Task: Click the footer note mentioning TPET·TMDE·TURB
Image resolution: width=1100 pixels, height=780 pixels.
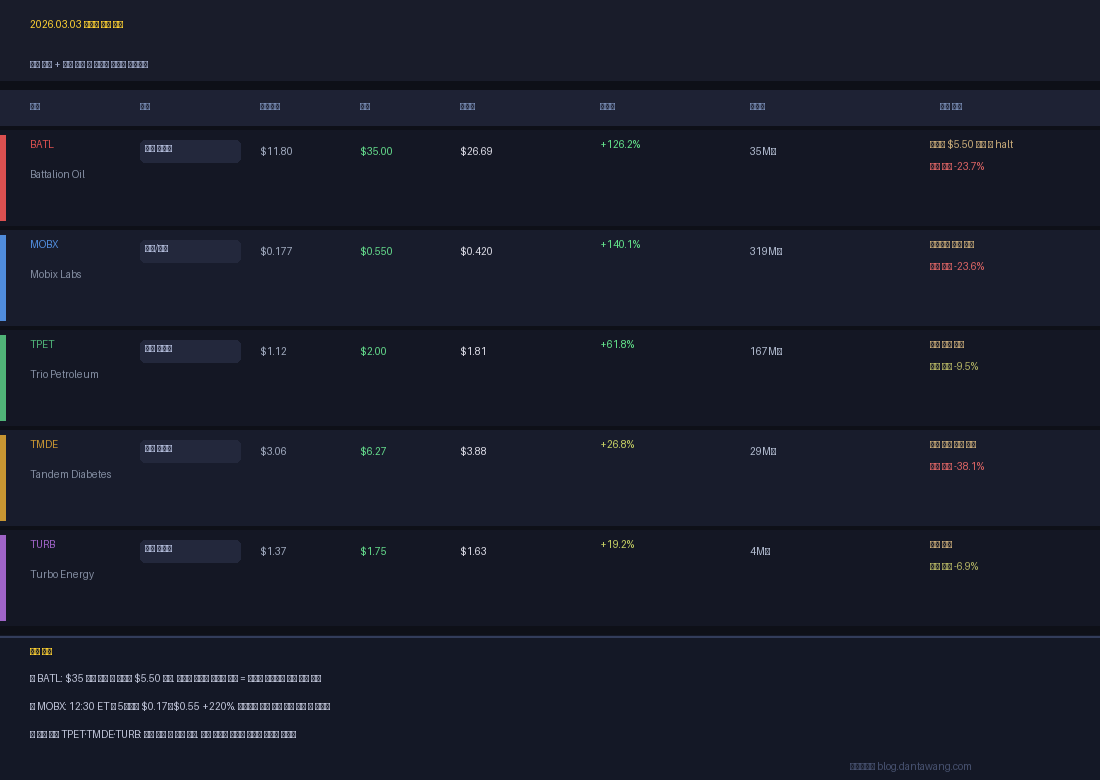Action: point(163,735)
